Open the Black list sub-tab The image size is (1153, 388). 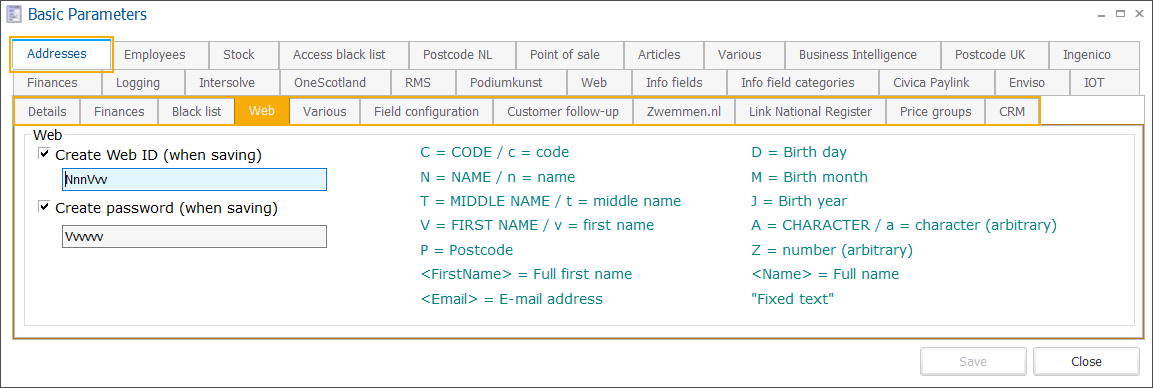pyautogui.click(x=196, y=112)
